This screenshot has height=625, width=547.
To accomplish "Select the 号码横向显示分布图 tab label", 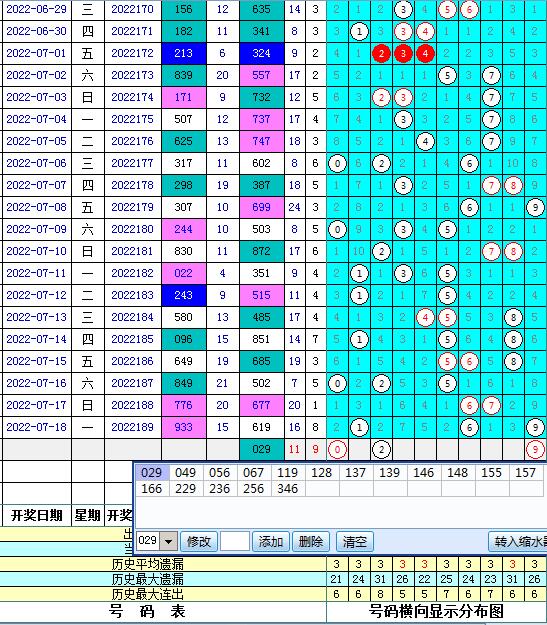I will tap(437, 611).
